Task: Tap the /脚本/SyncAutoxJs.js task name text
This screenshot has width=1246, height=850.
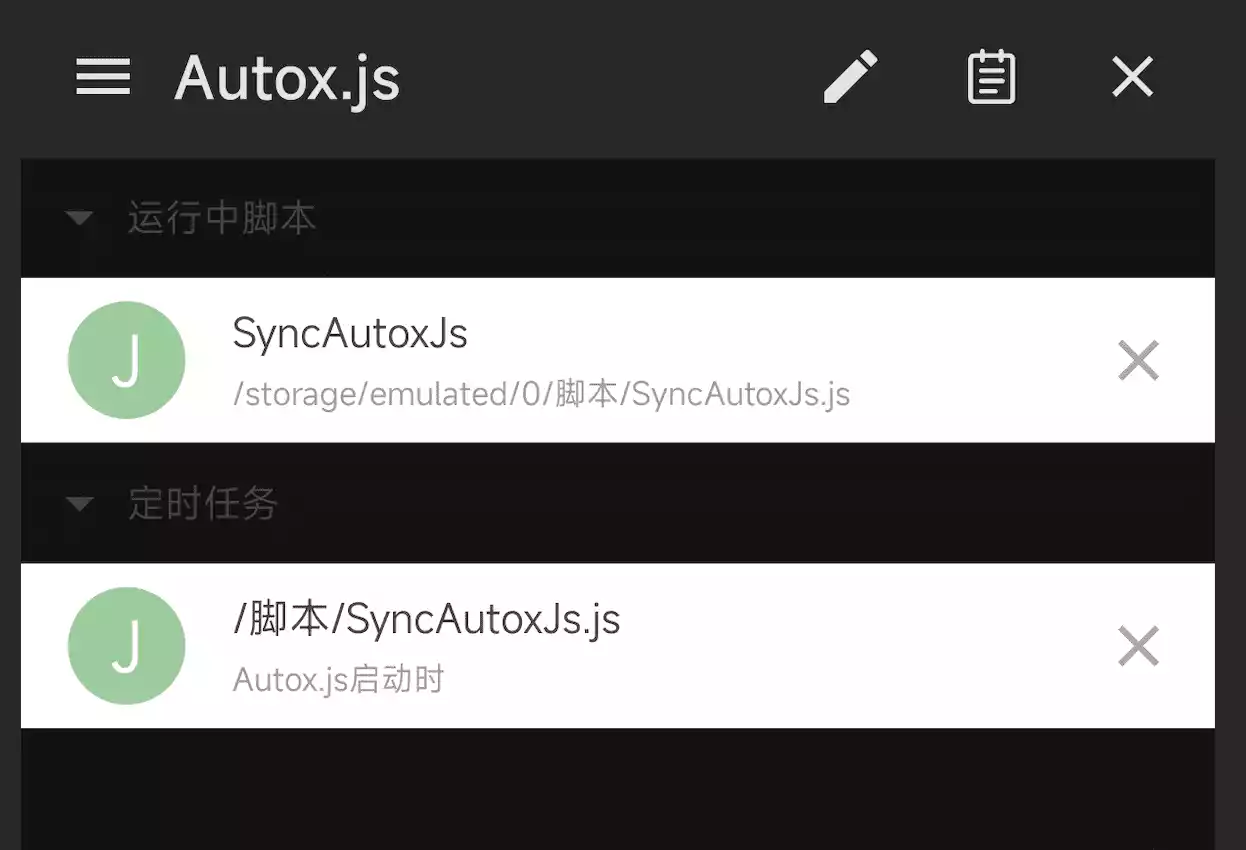Action: (x=427, y=619)
